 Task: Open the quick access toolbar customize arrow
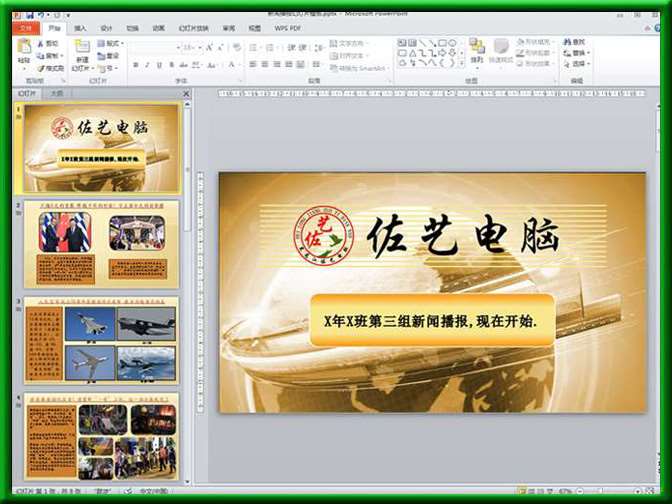[x=68, y=15]
